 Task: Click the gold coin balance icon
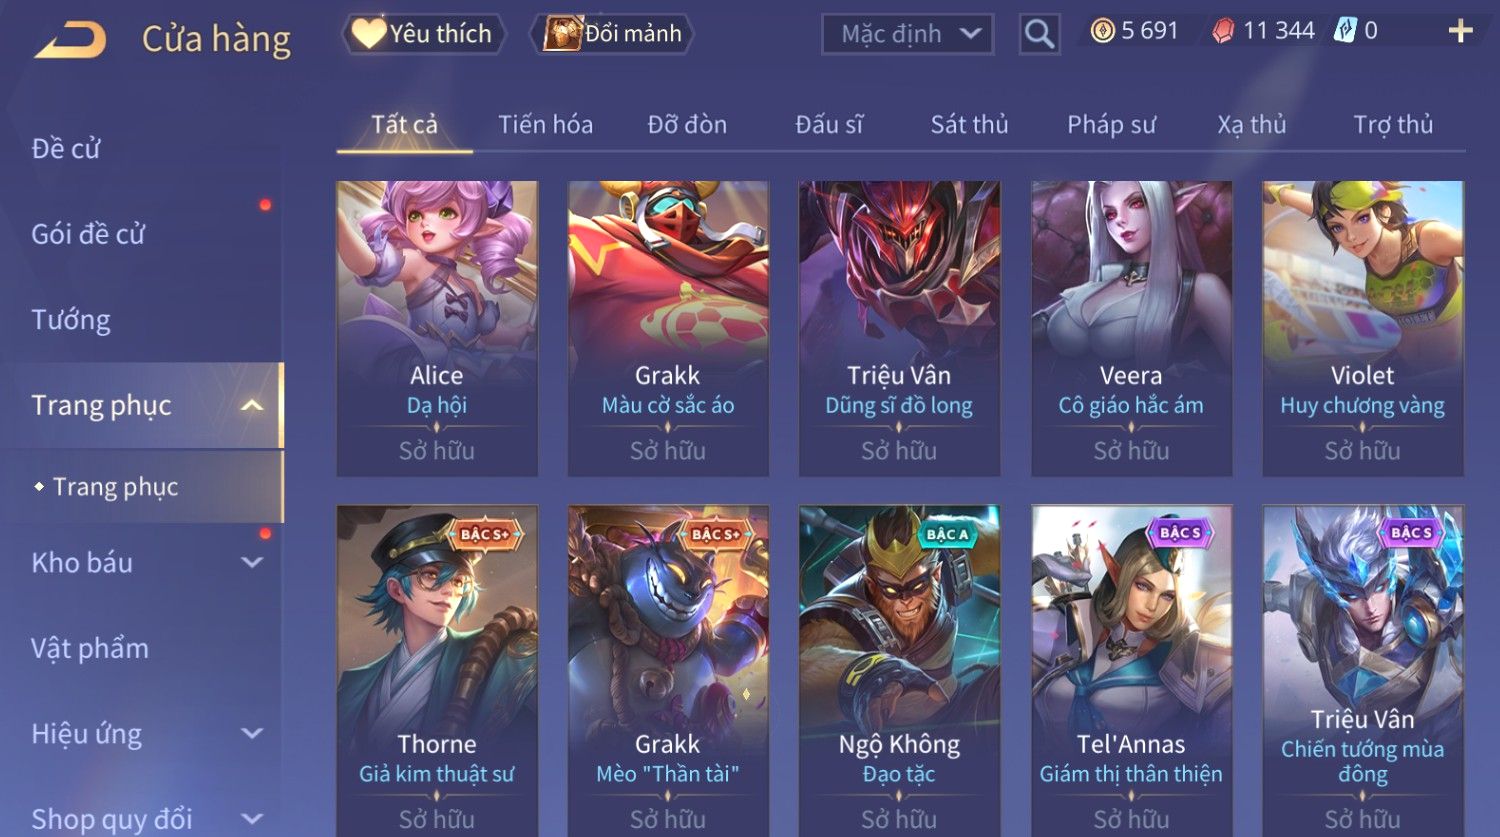point(1102,31)
